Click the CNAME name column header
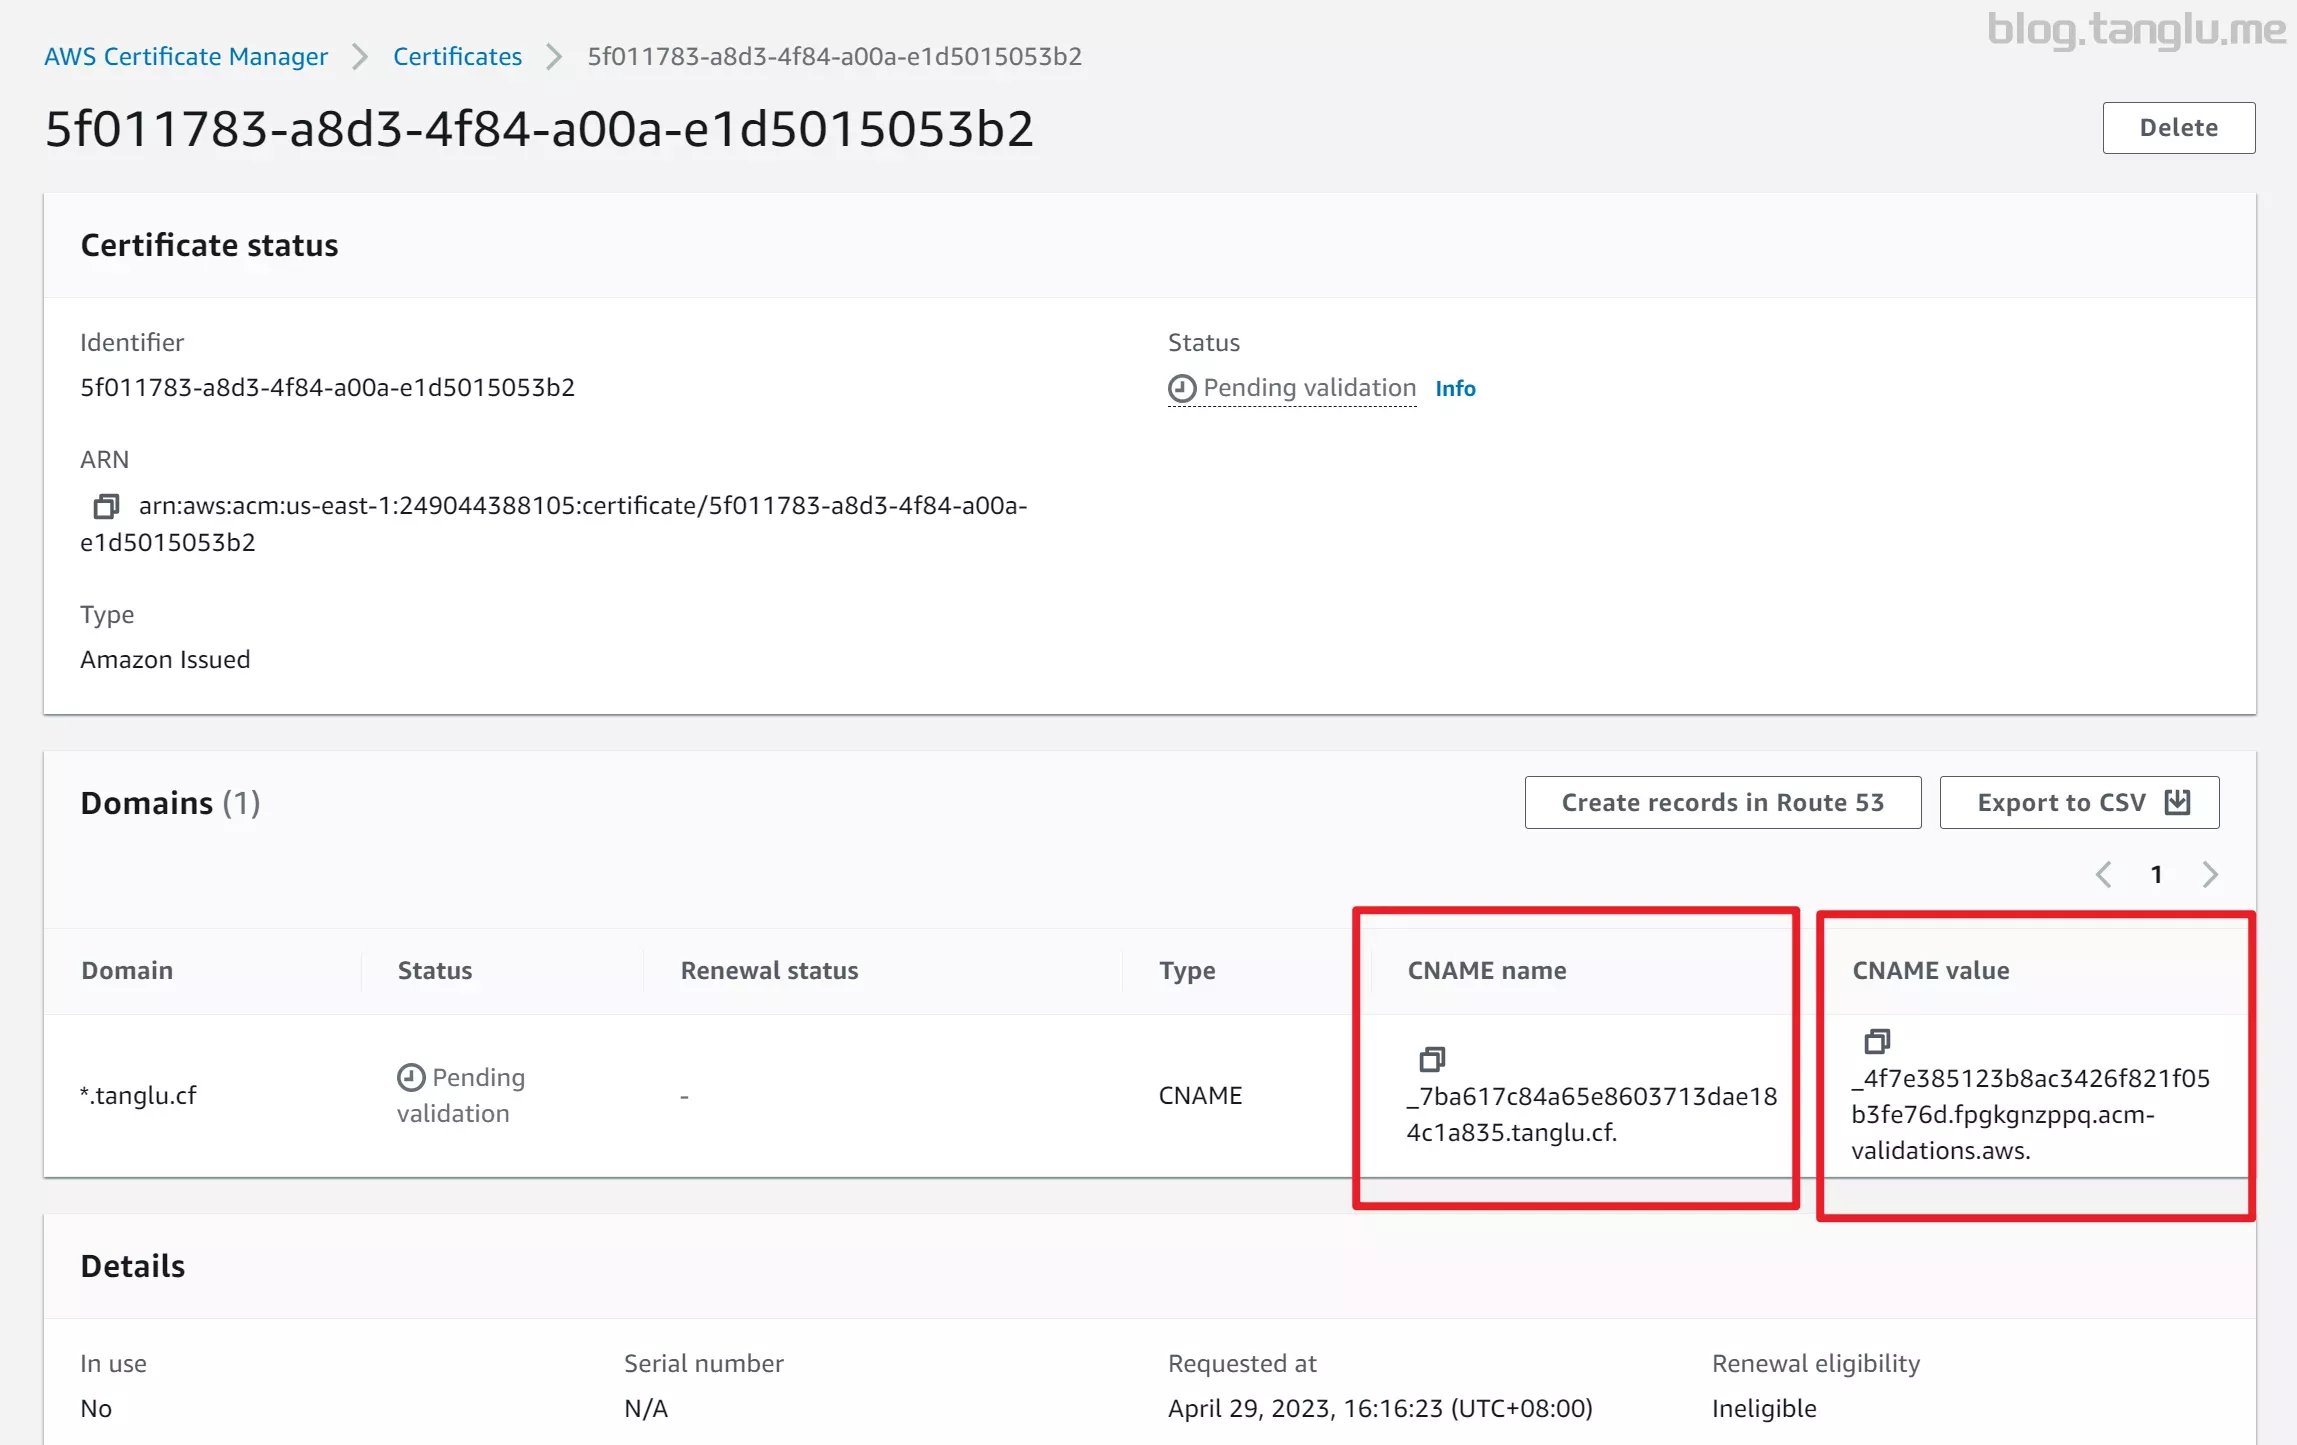Image resolution: width=2297 pixels, height=1445 pixels. point(1486,970)
